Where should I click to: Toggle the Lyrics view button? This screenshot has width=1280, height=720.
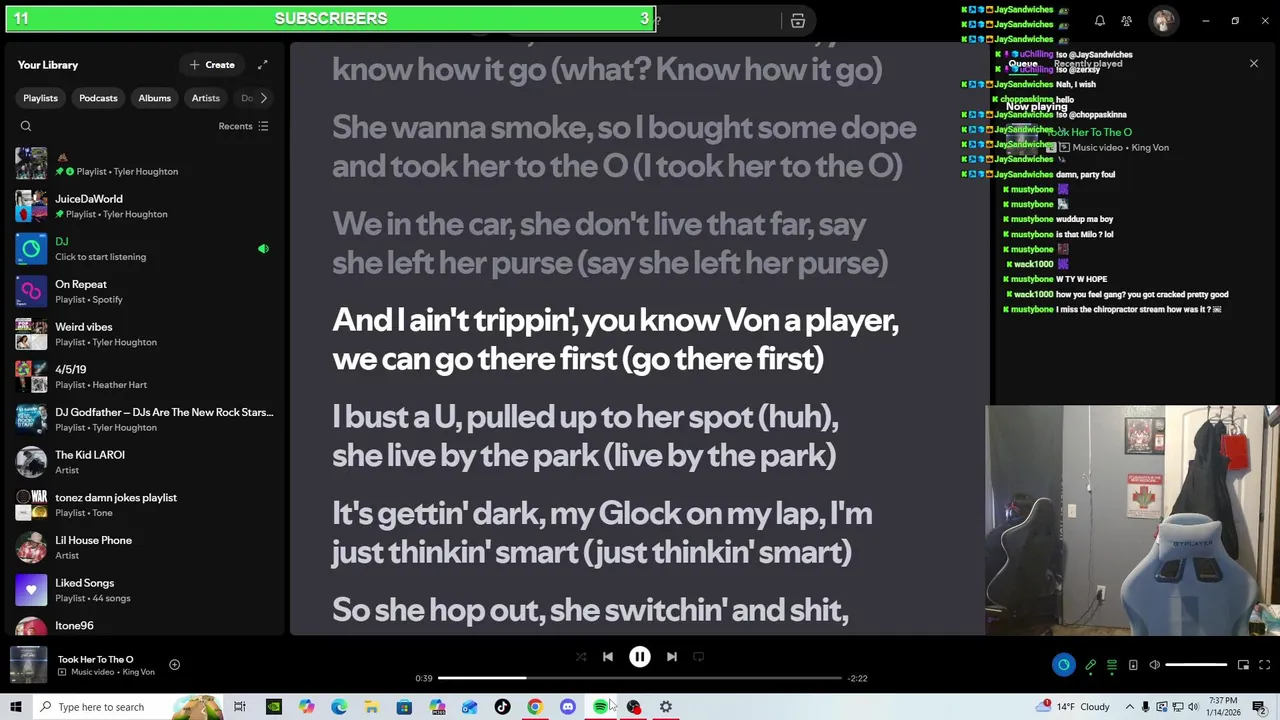click(1091, 665)
